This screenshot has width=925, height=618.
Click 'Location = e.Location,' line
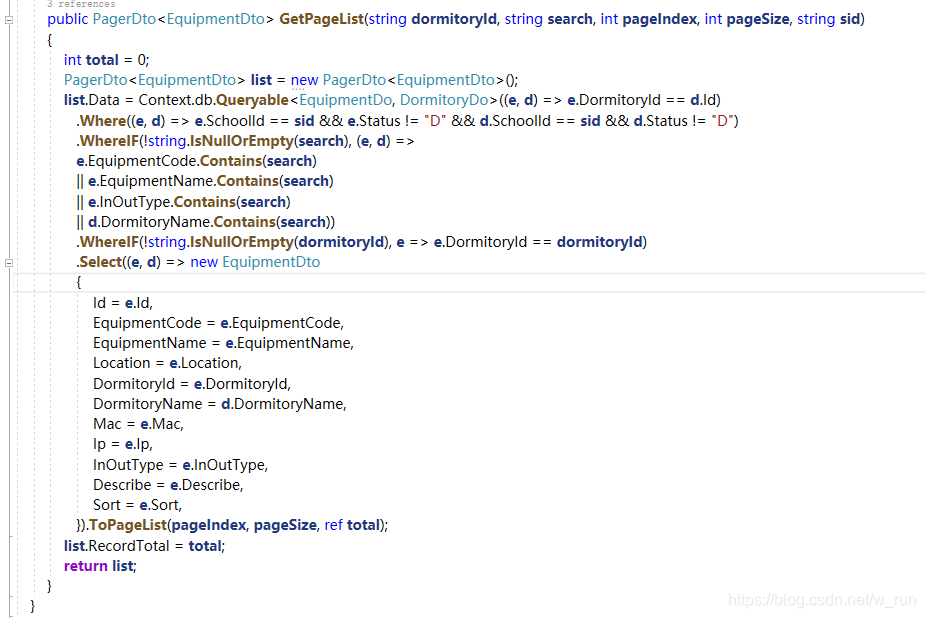[168, 363]
